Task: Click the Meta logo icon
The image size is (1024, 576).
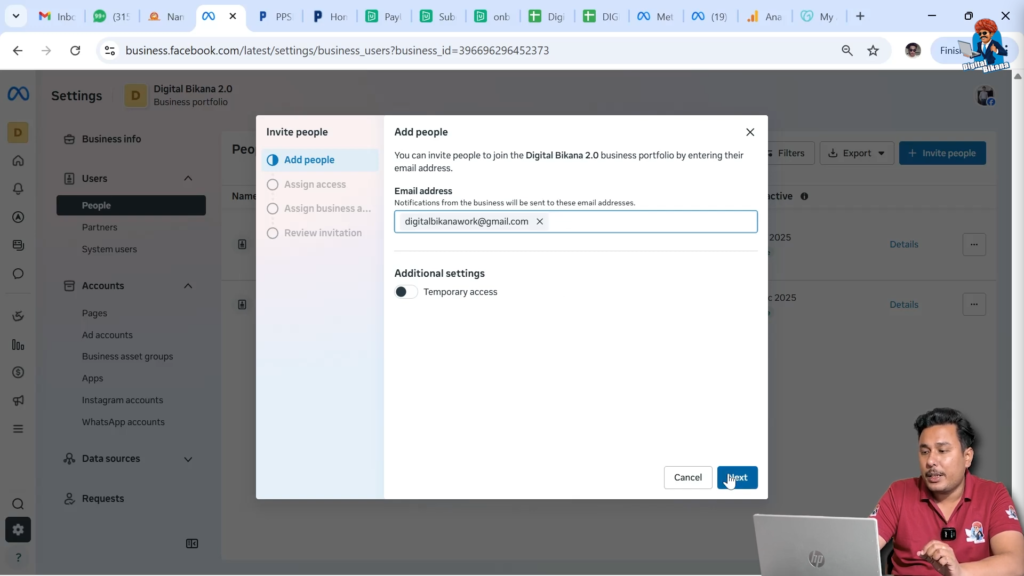Action: pyautogui.click(x=18, y=94)
